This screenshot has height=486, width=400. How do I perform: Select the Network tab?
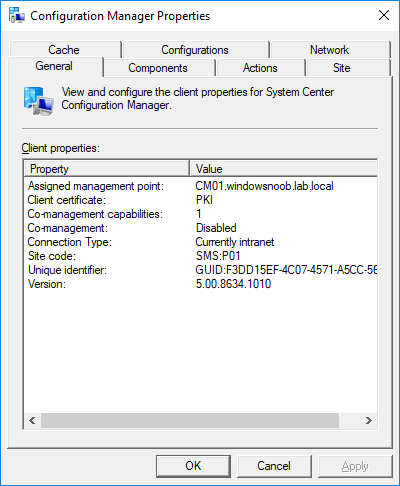tap(330, 50)
